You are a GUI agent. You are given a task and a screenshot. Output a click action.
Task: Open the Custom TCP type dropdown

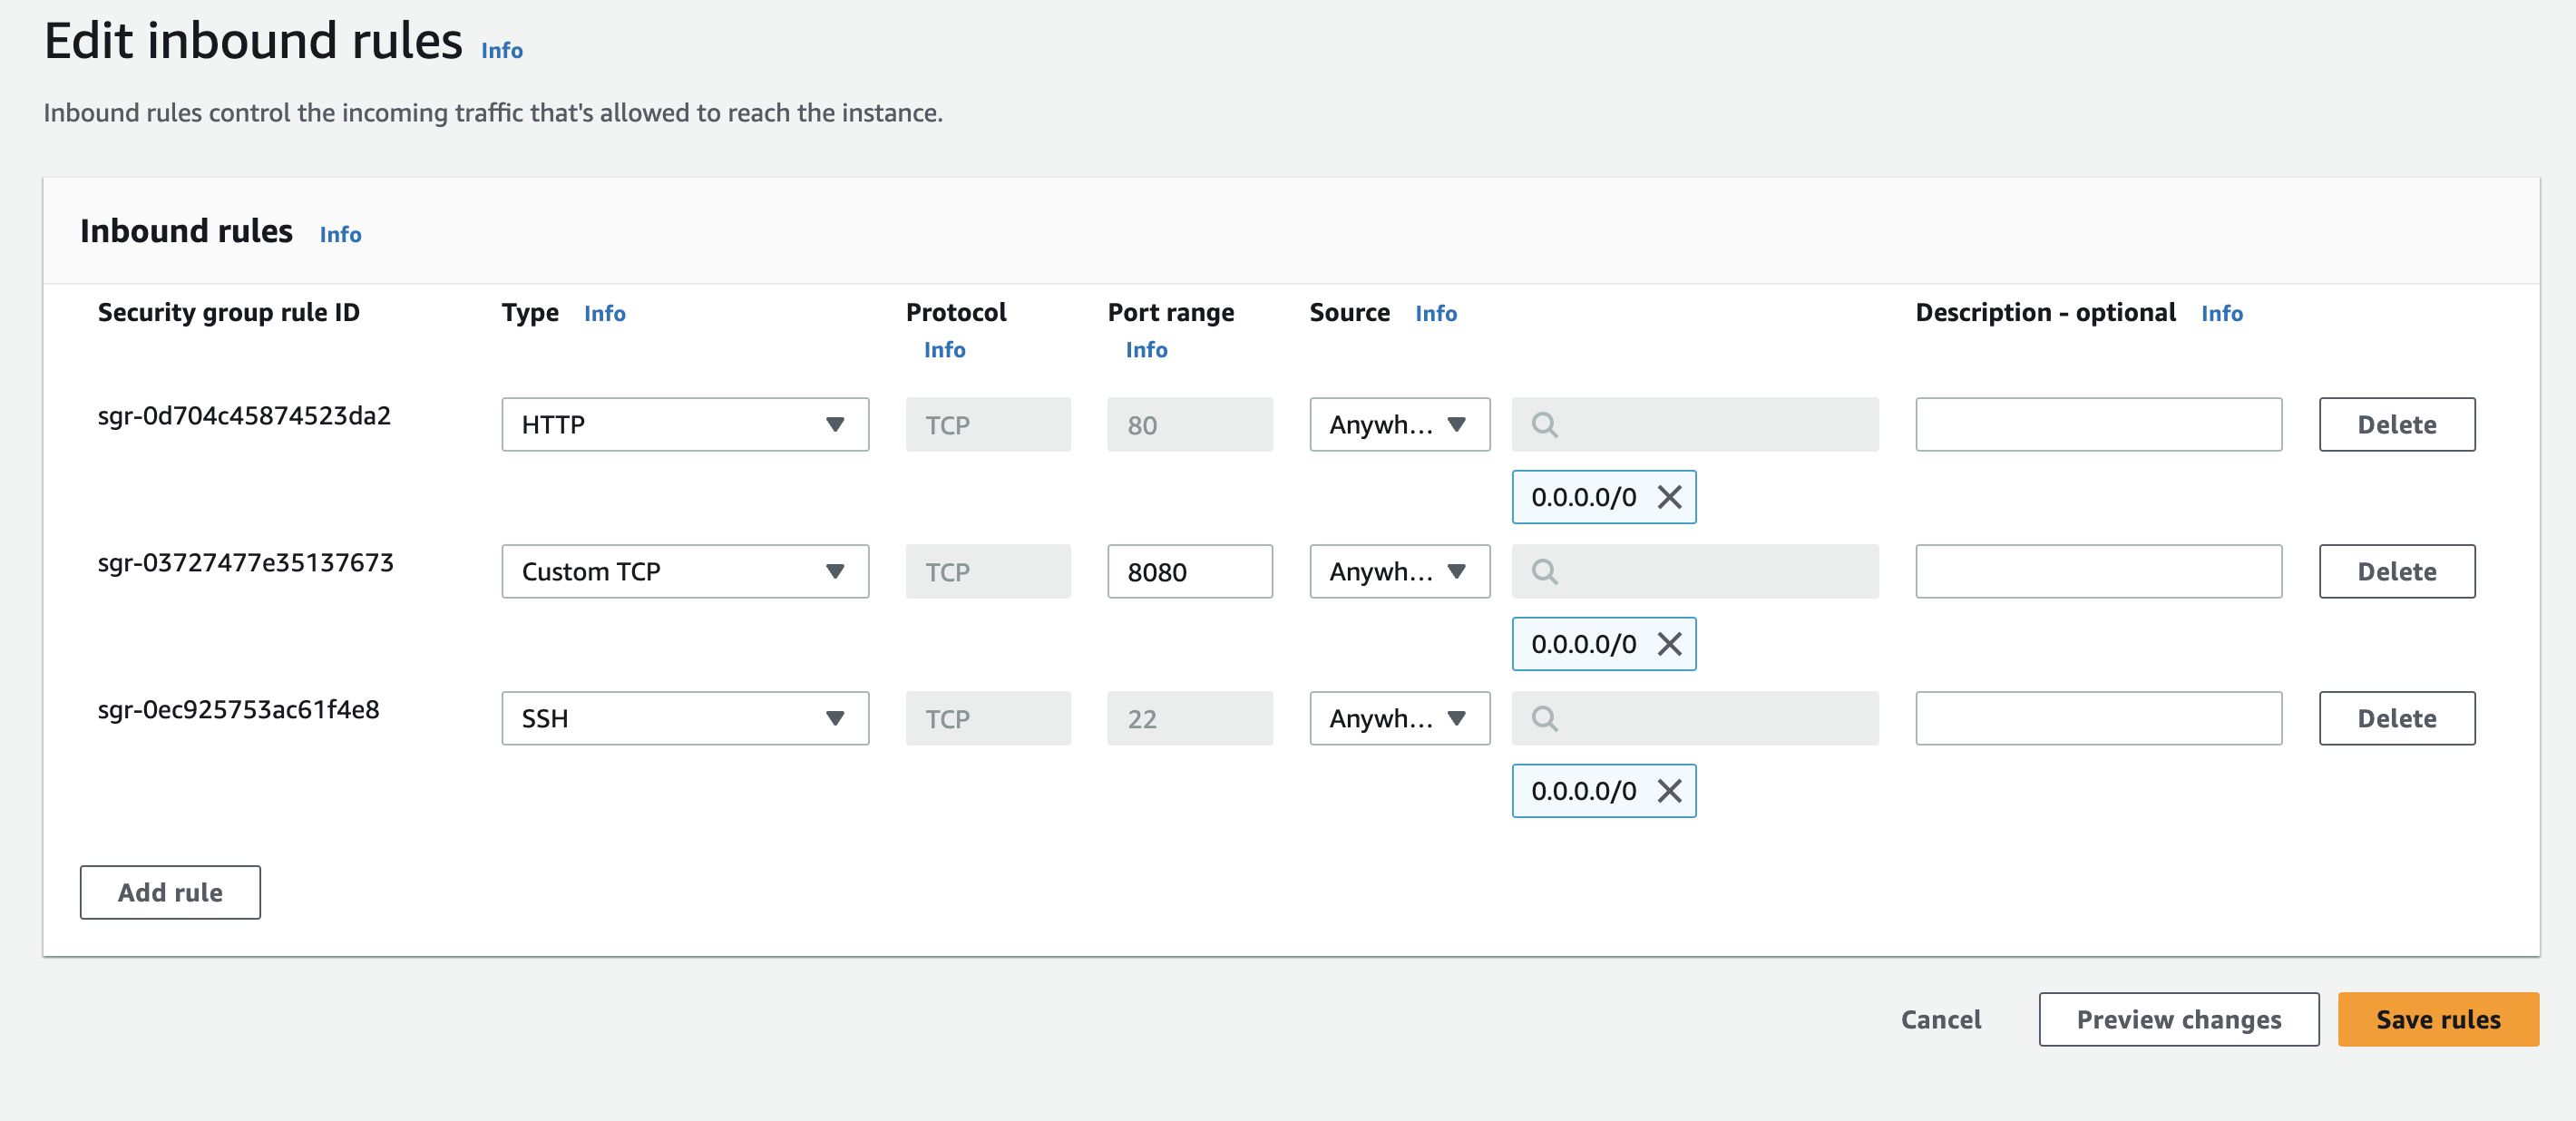tap(684, 572)
